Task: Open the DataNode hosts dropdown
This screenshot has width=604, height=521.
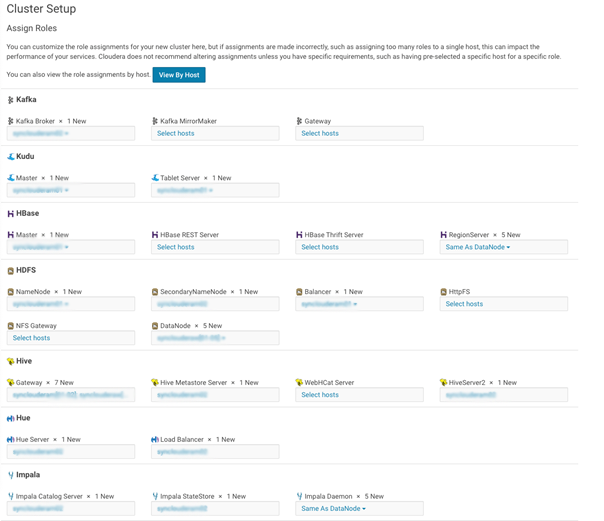Action: [x=191, y=338]
